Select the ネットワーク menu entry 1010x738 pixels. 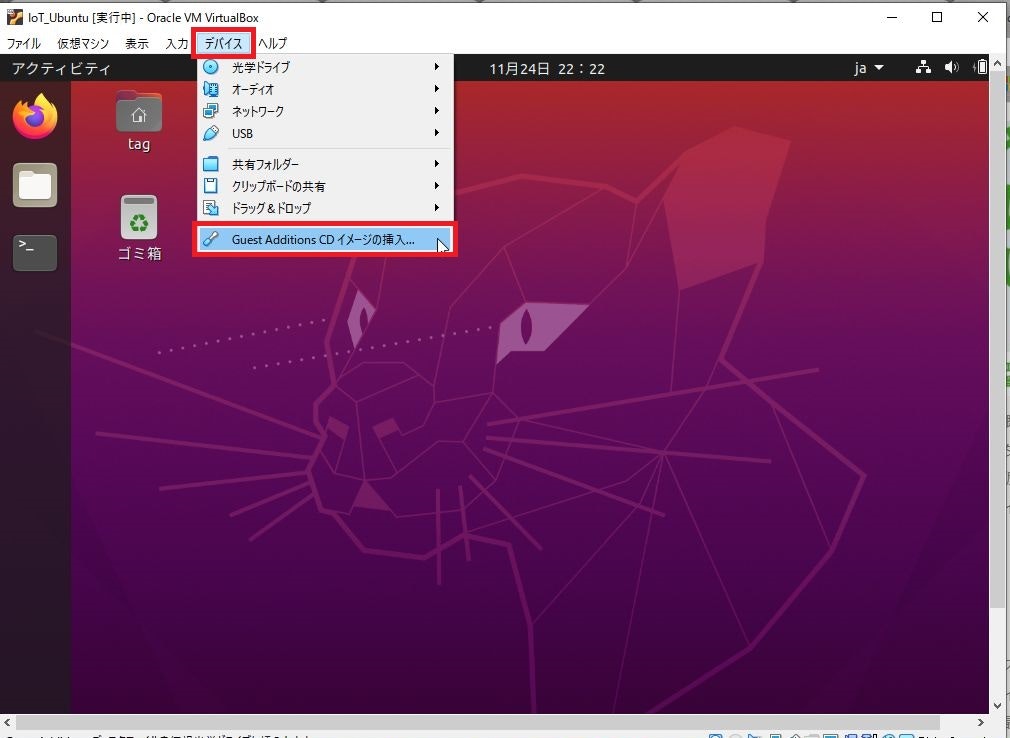click(x=325, y=111)
